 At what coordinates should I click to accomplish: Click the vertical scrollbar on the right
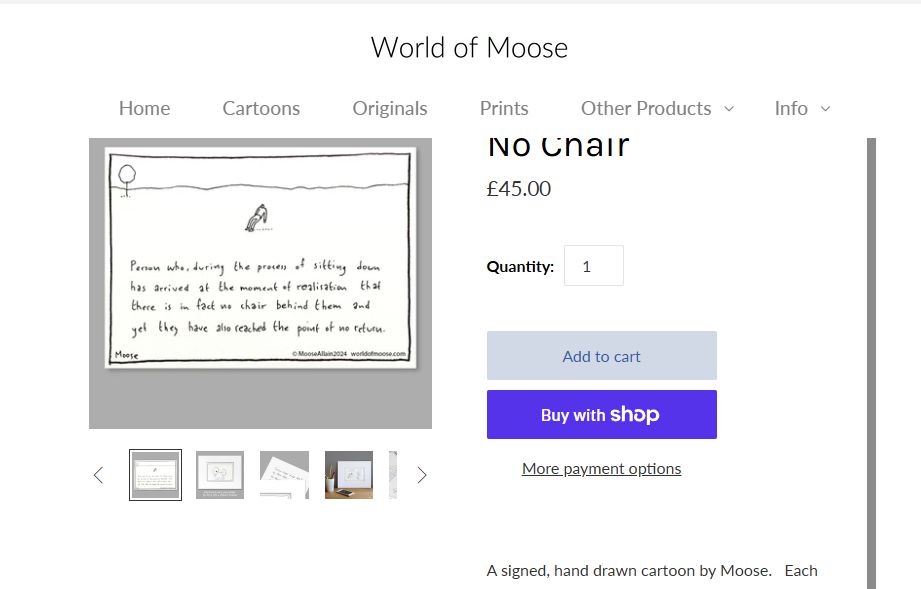coord(870,360)
